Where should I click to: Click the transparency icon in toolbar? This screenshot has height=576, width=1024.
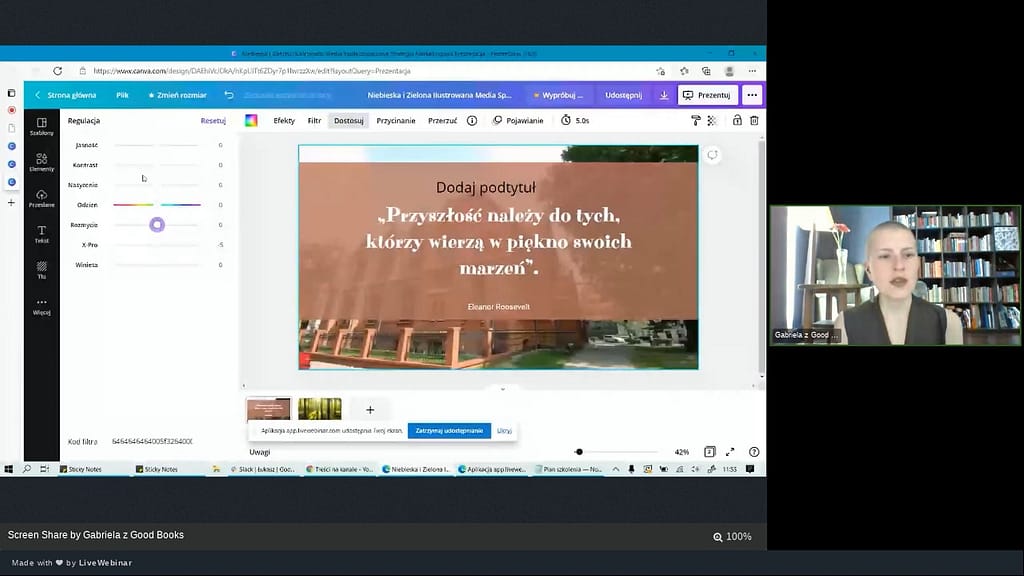tap(712, 120)
